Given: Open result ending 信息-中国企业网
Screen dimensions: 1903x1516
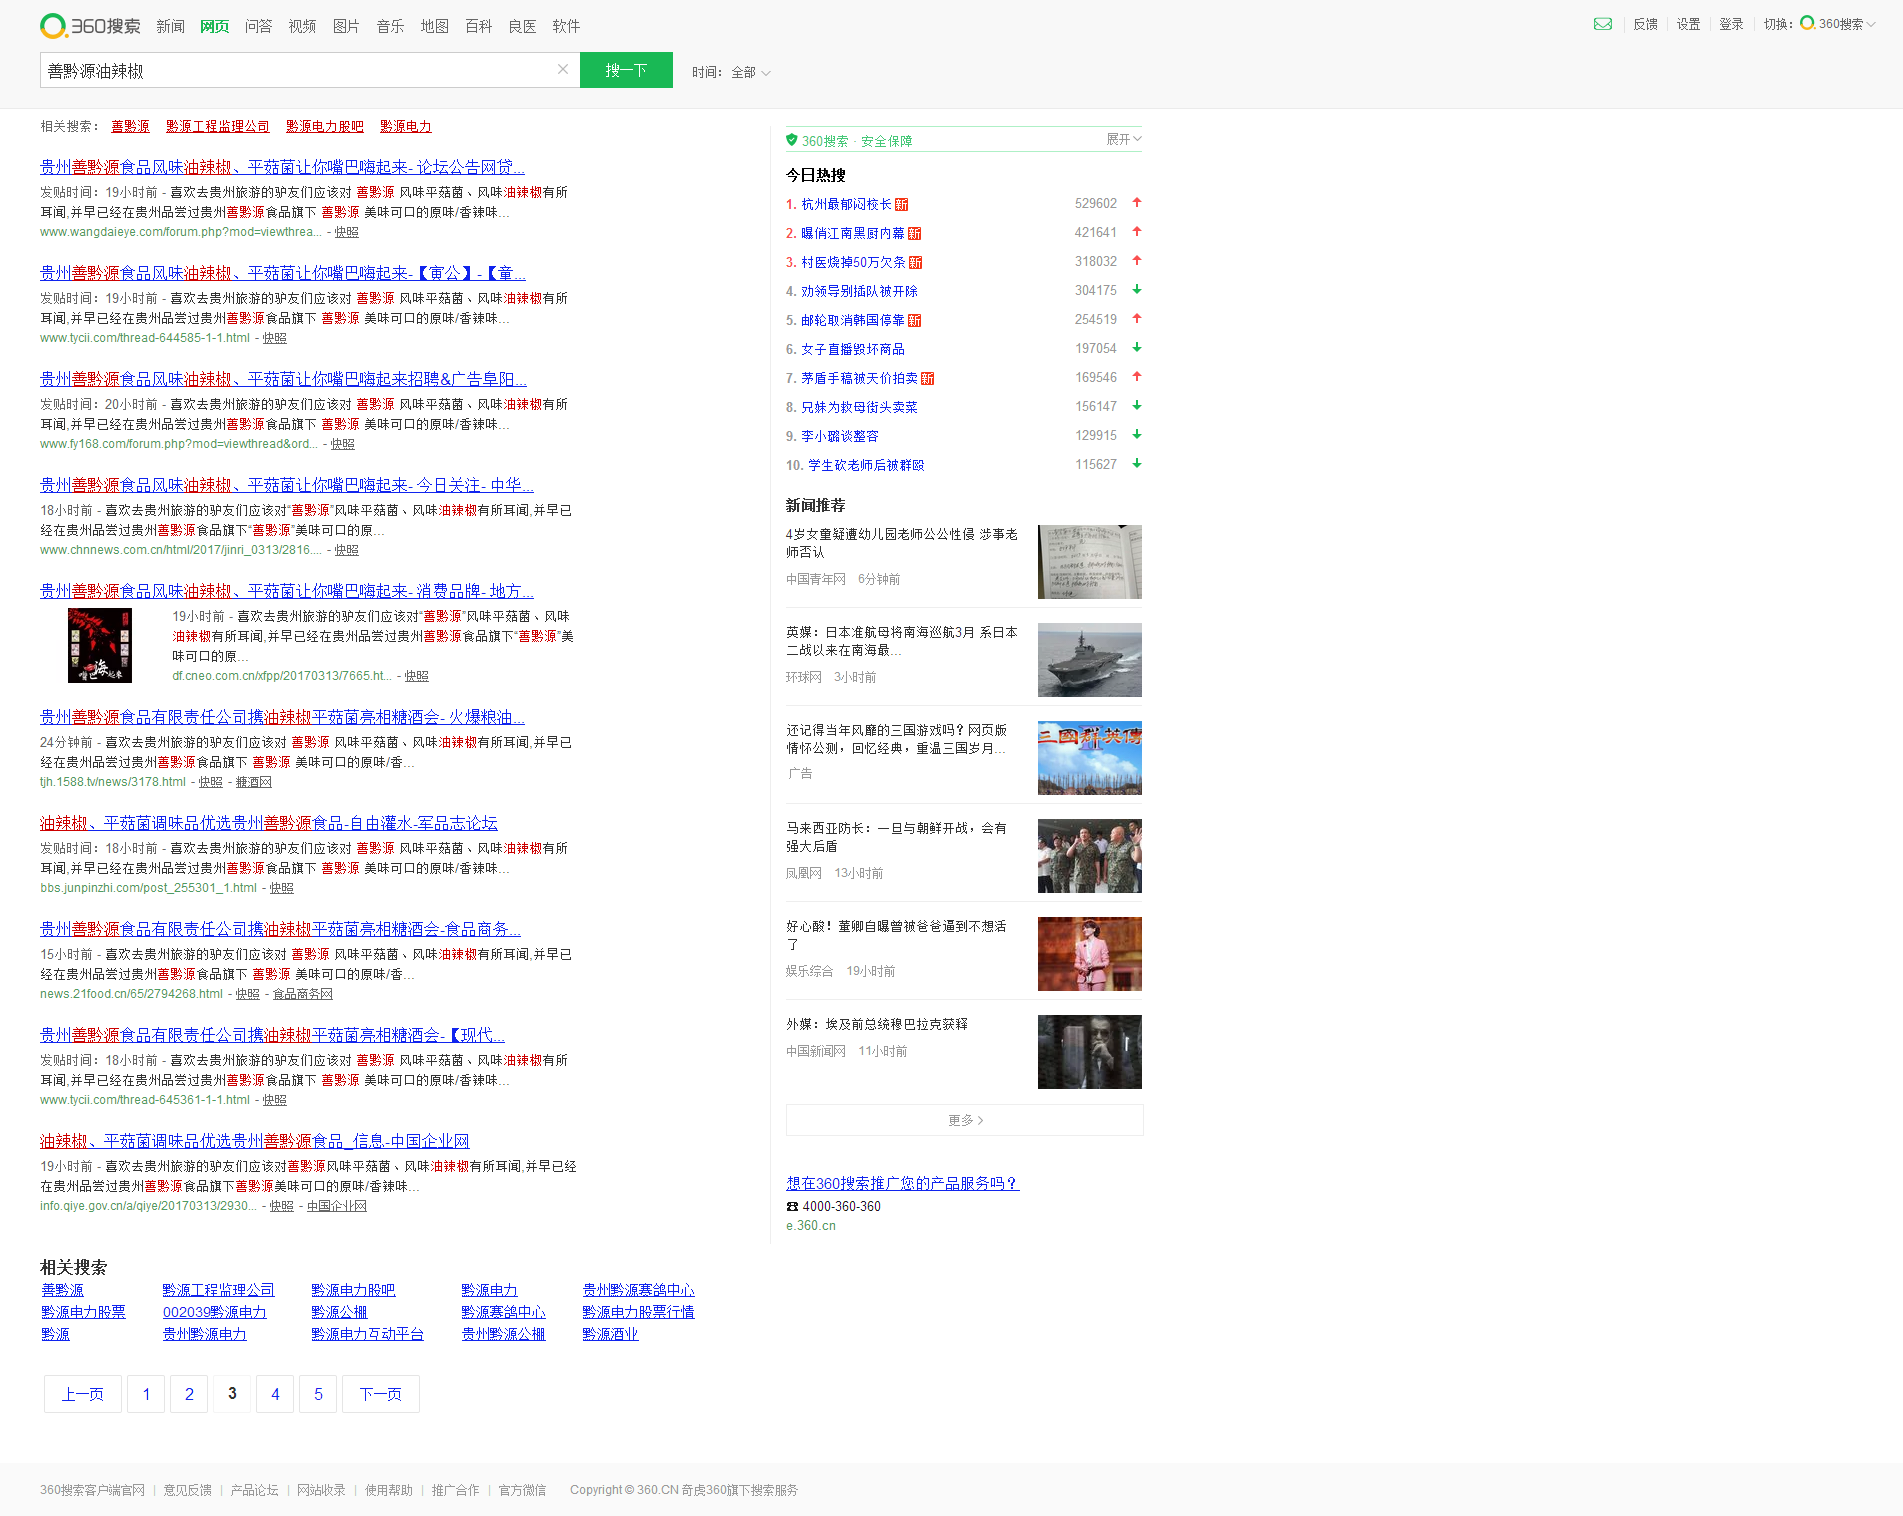Looking at the screenshot, I should pyautogui.click(x=255, y=1141).
